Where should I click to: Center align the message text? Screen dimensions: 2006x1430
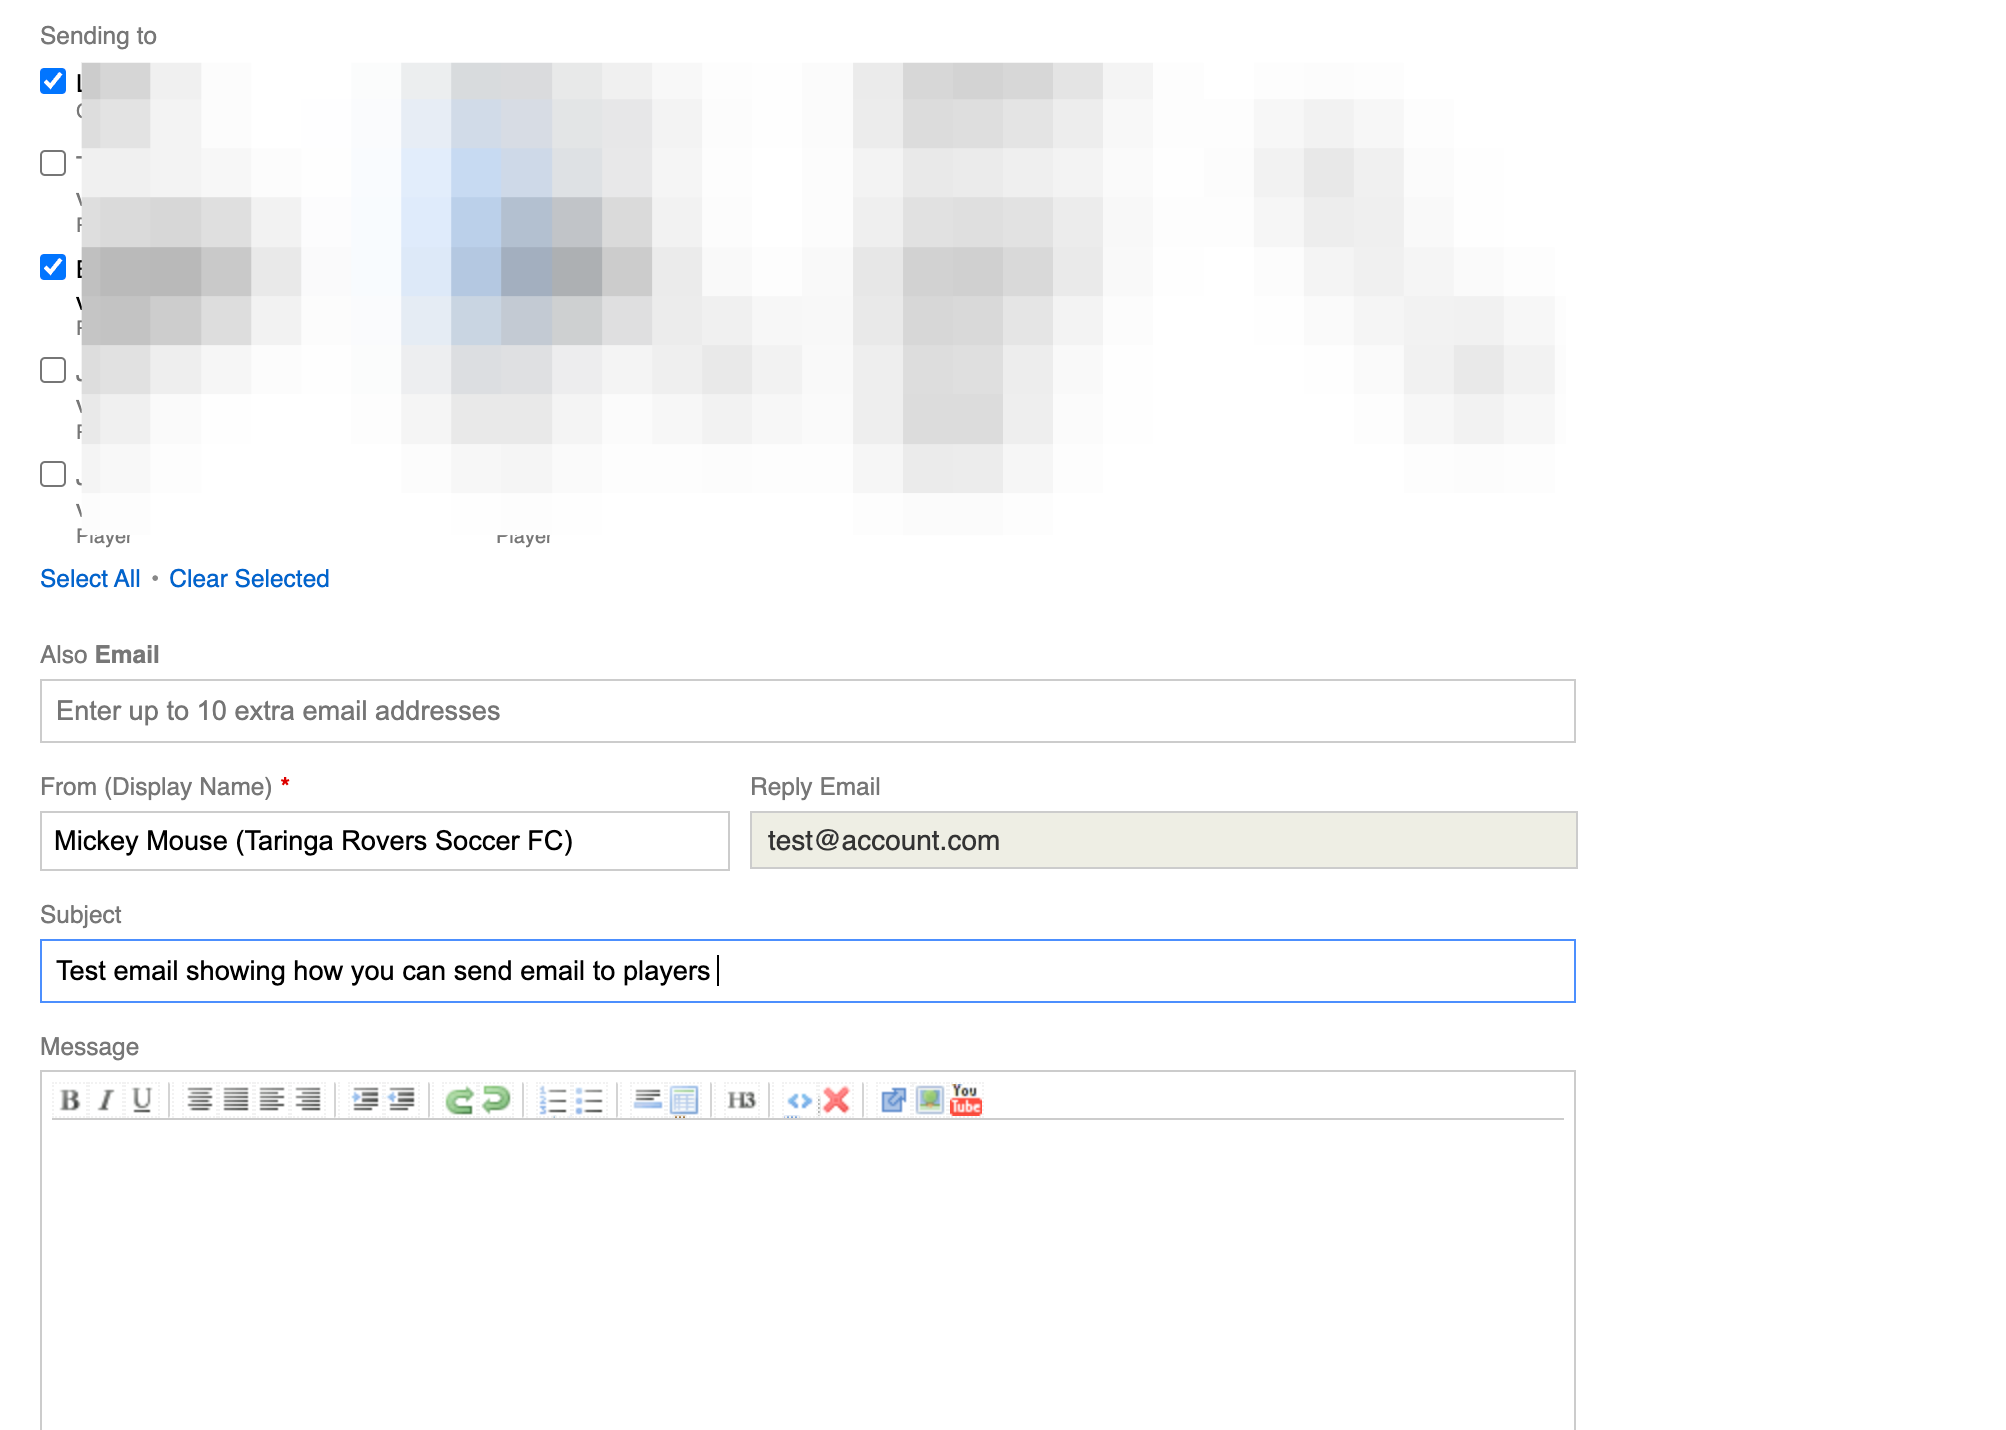coord(200,1100)
